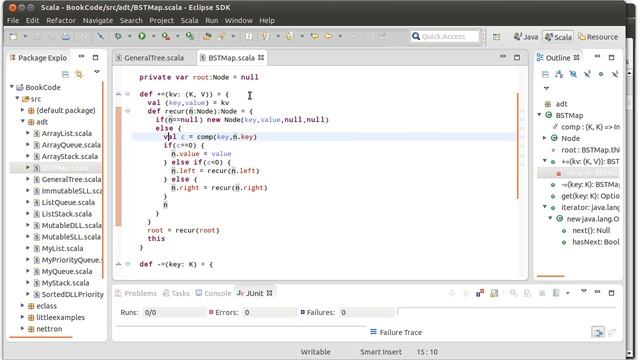The width and height of the screenshot is (640, 360).
Task: Open the JUnit view menu arrow
Action: pyautogui.click(x=584, y=291)
